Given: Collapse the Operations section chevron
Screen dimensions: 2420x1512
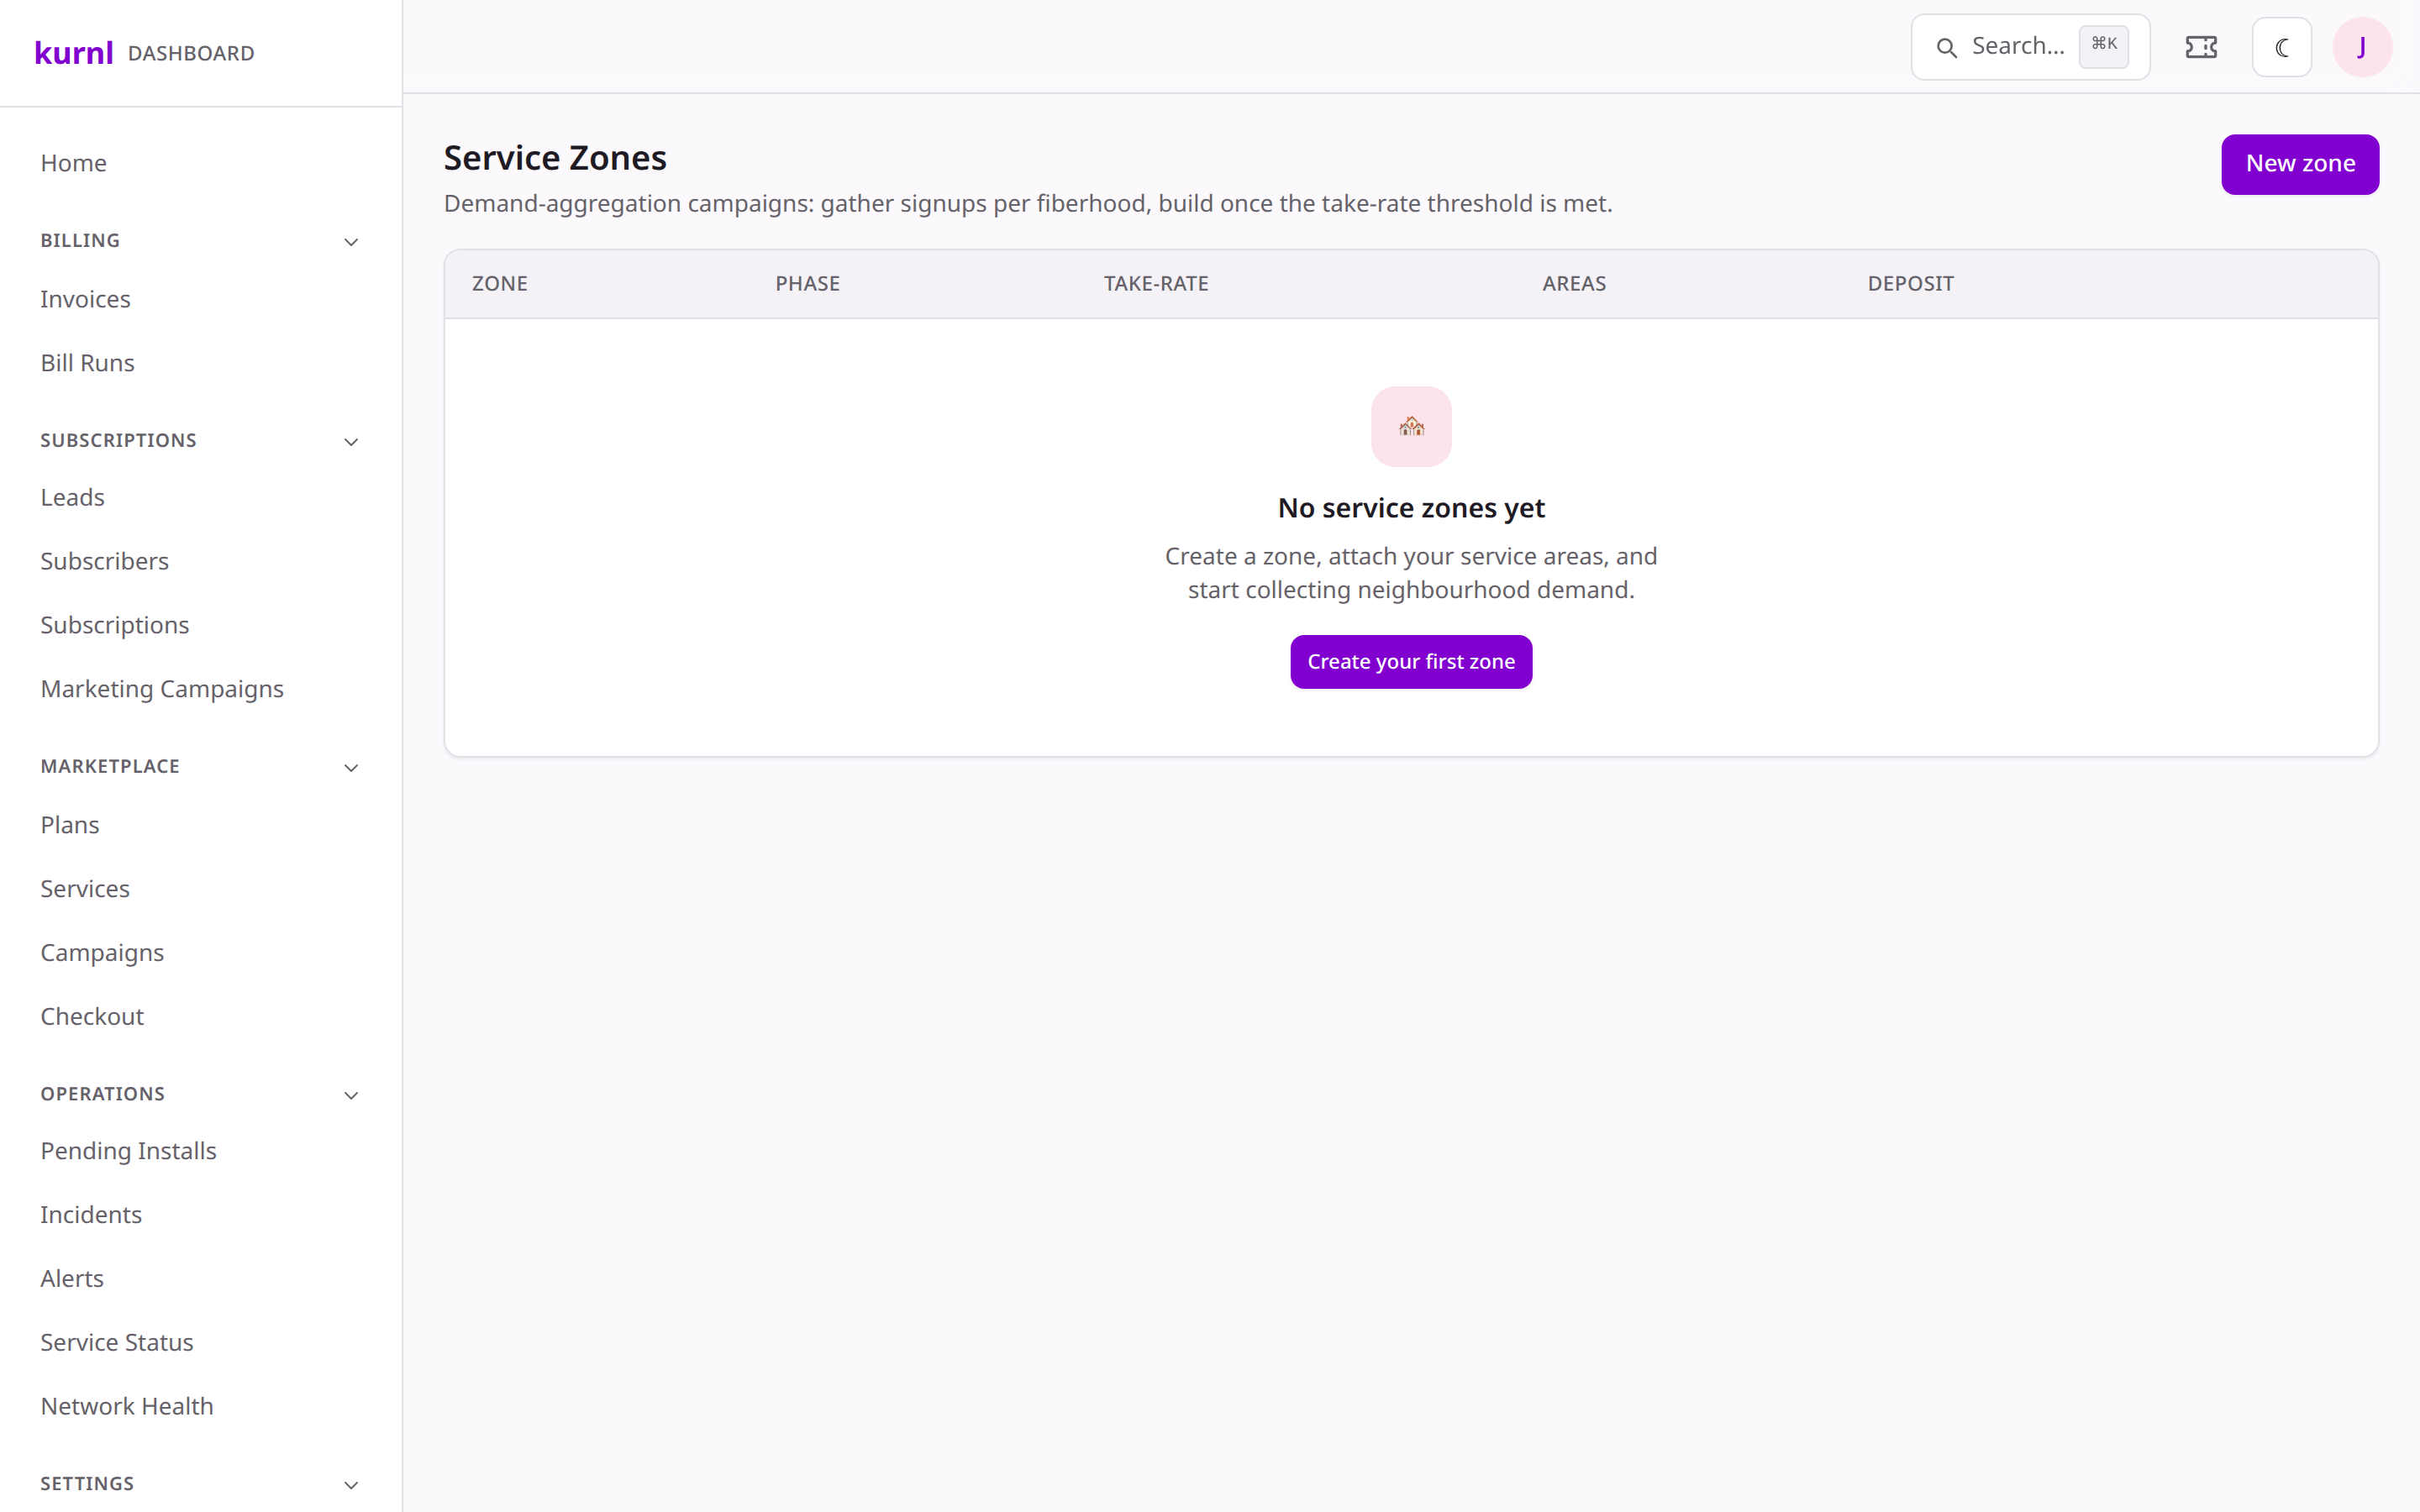Looking at the screenshot, I should click(x=351, y=1095).
